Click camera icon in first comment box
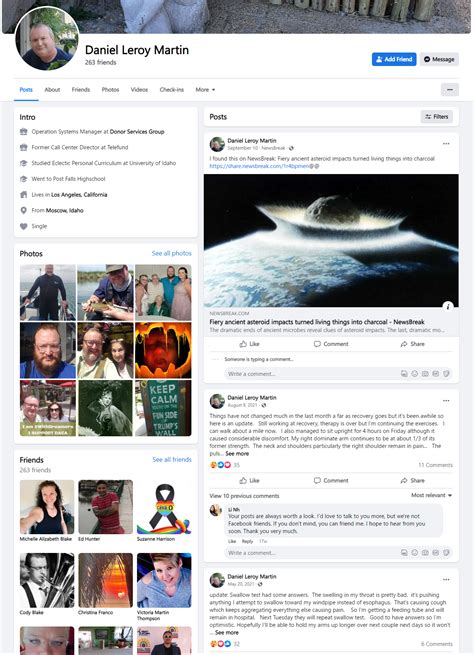474x655 pixels. [425, 373]
